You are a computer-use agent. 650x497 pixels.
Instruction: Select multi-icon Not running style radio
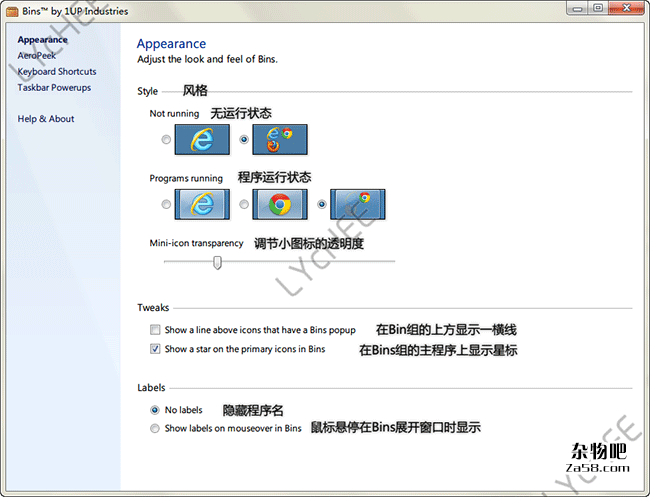[x=244, y=140]
